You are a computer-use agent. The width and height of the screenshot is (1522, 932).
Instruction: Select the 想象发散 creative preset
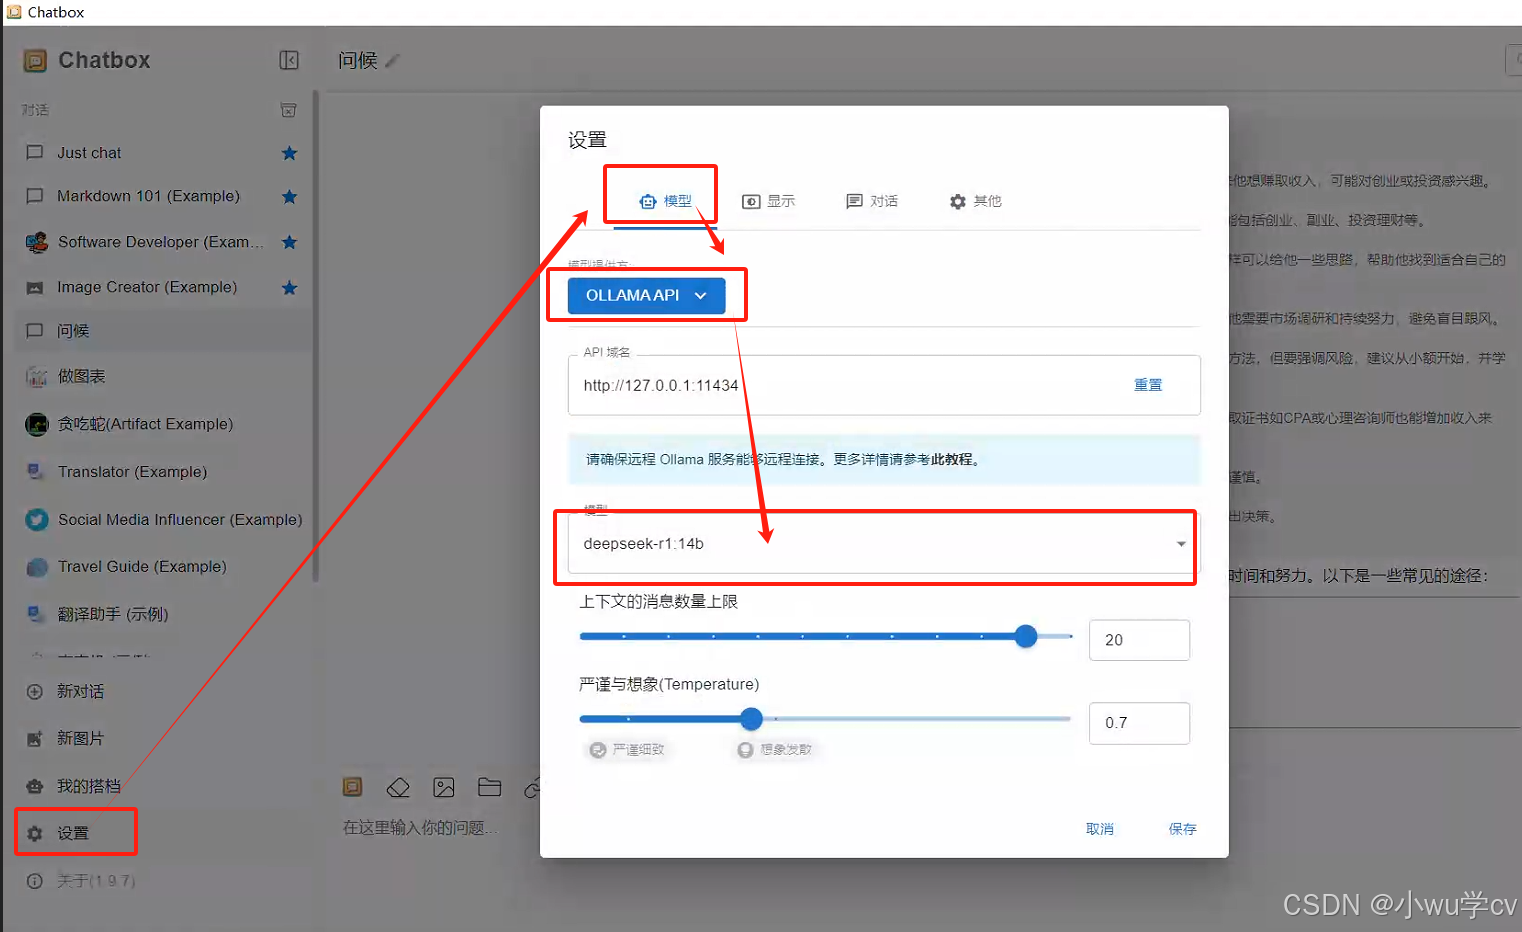775,750
